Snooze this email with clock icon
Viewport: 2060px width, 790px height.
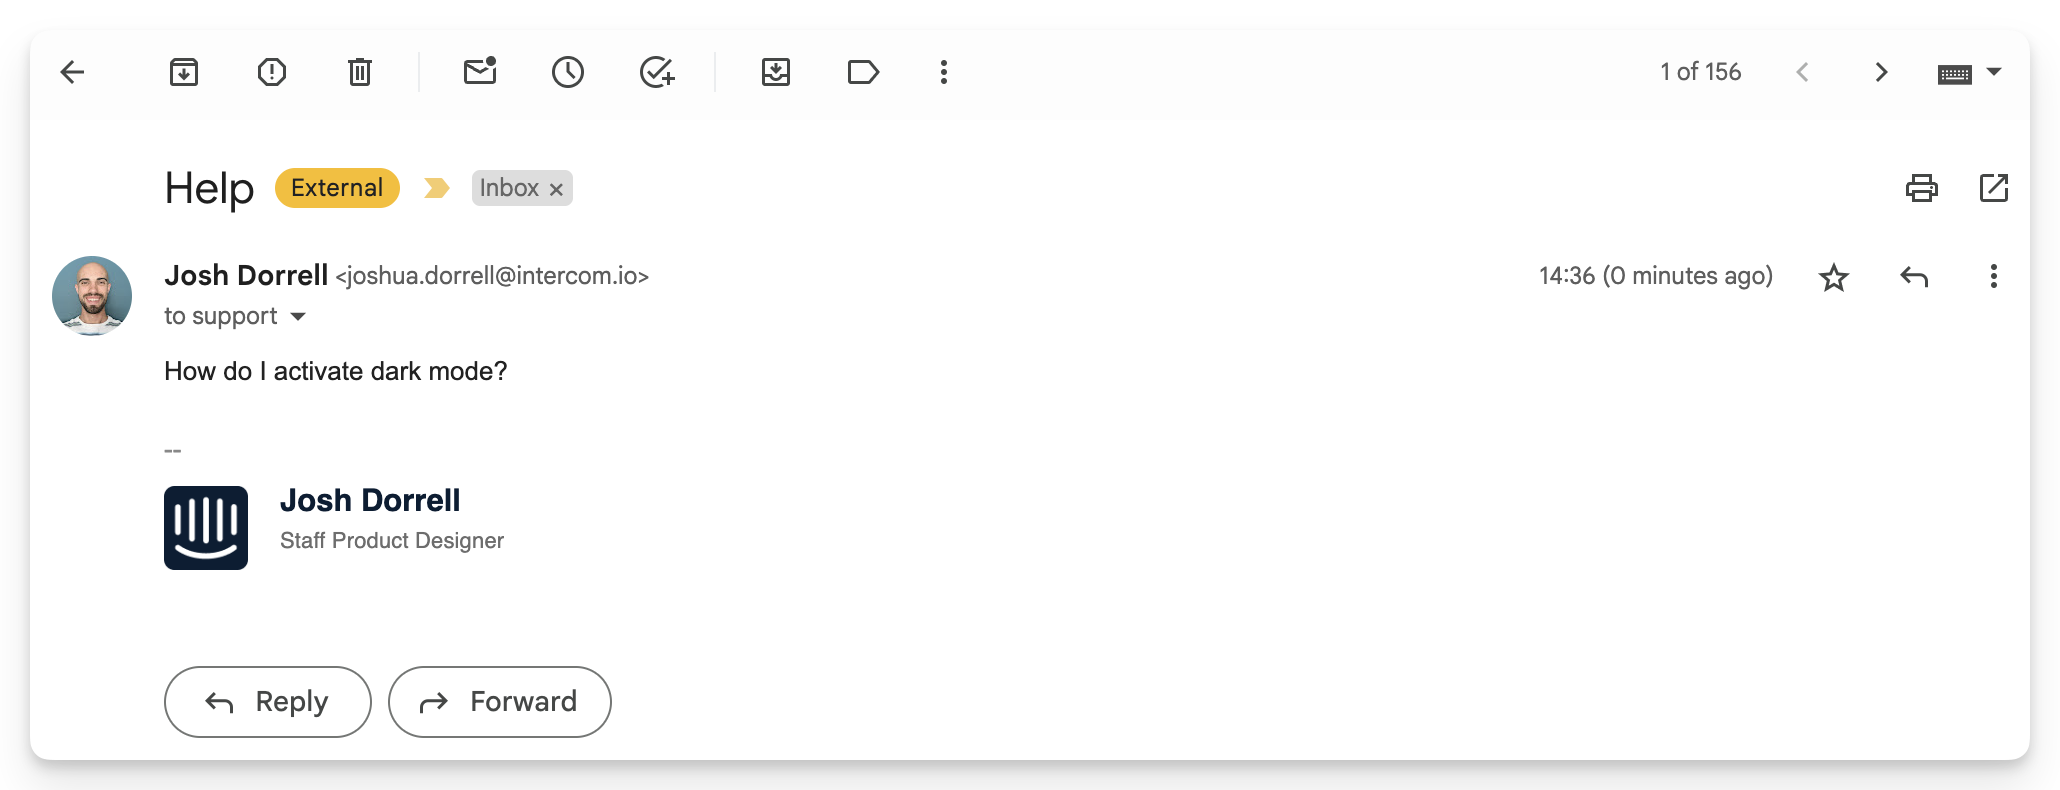568,72
